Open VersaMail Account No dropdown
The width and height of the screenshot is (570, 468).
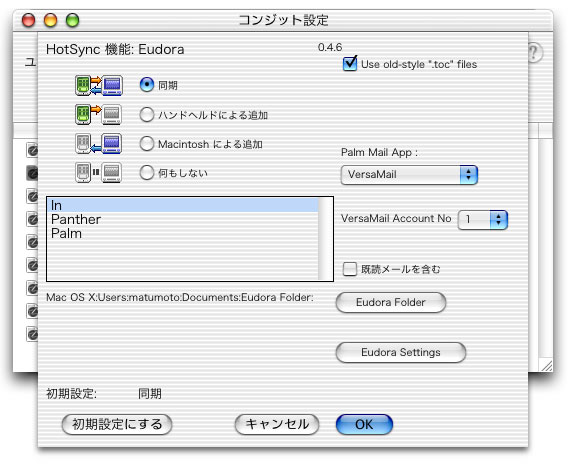tap(483, 220)
